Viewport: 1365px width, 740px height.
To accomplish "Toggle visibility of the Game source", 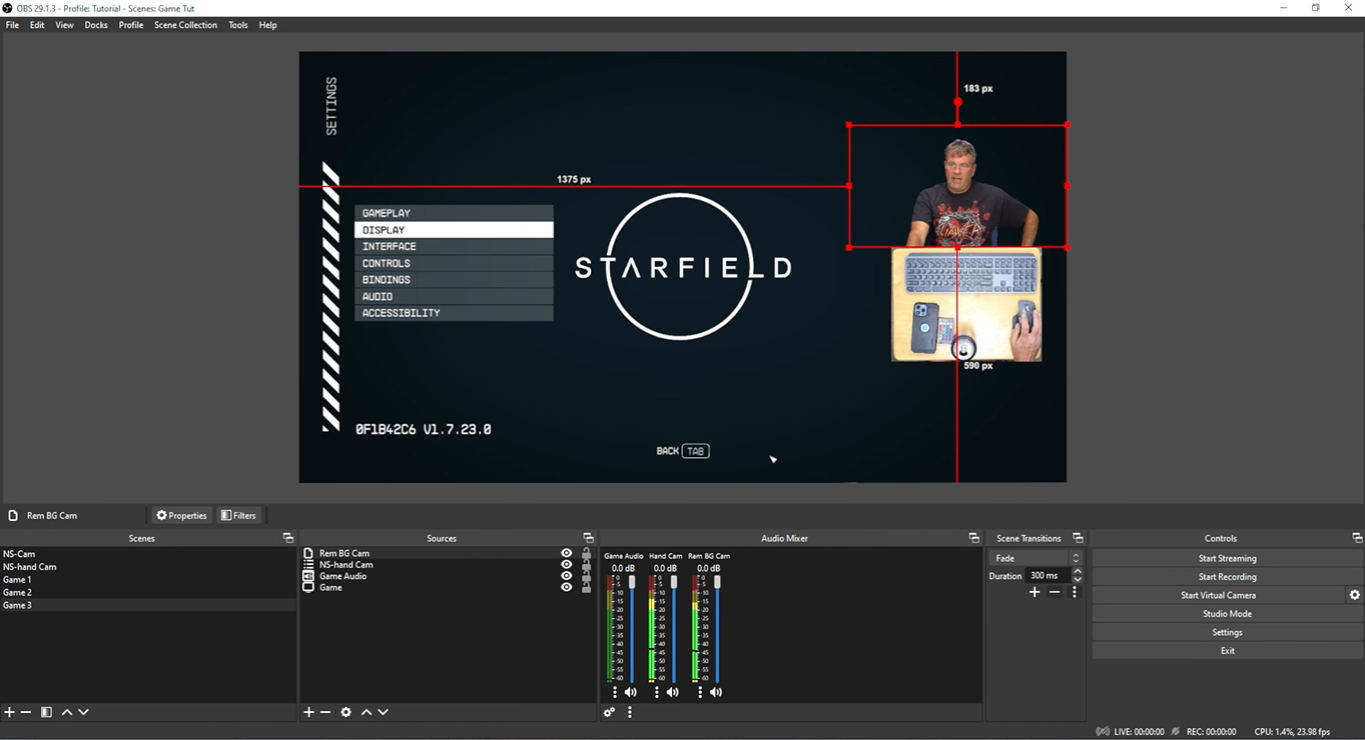I will 566,587.
